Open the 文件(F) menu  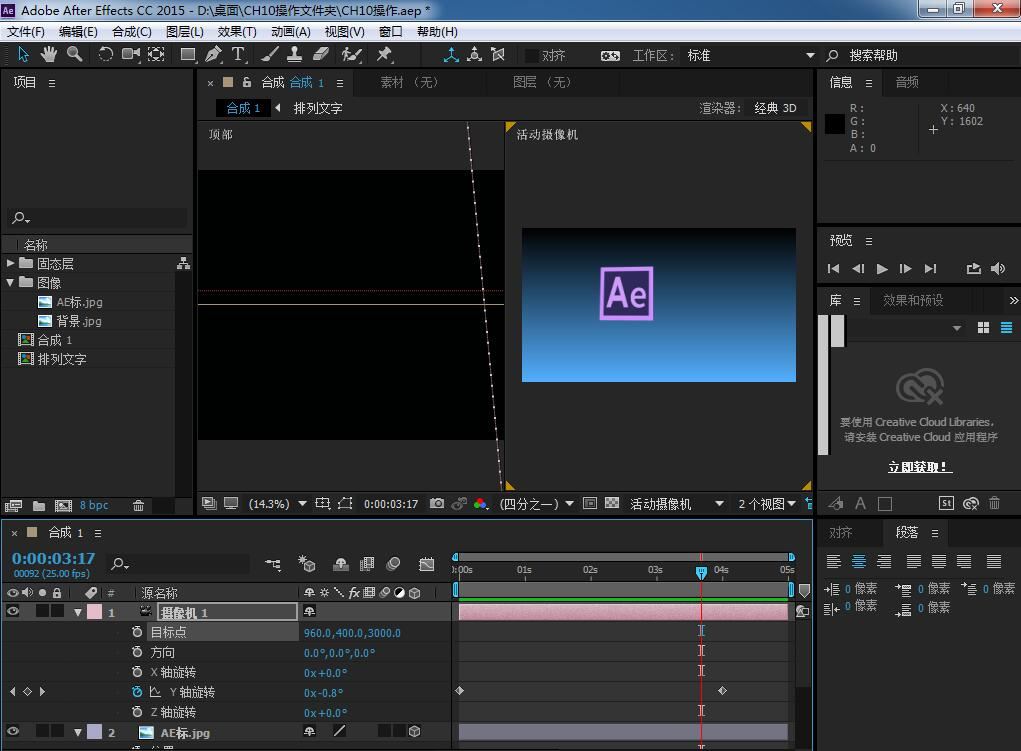[x=26, y=32]
